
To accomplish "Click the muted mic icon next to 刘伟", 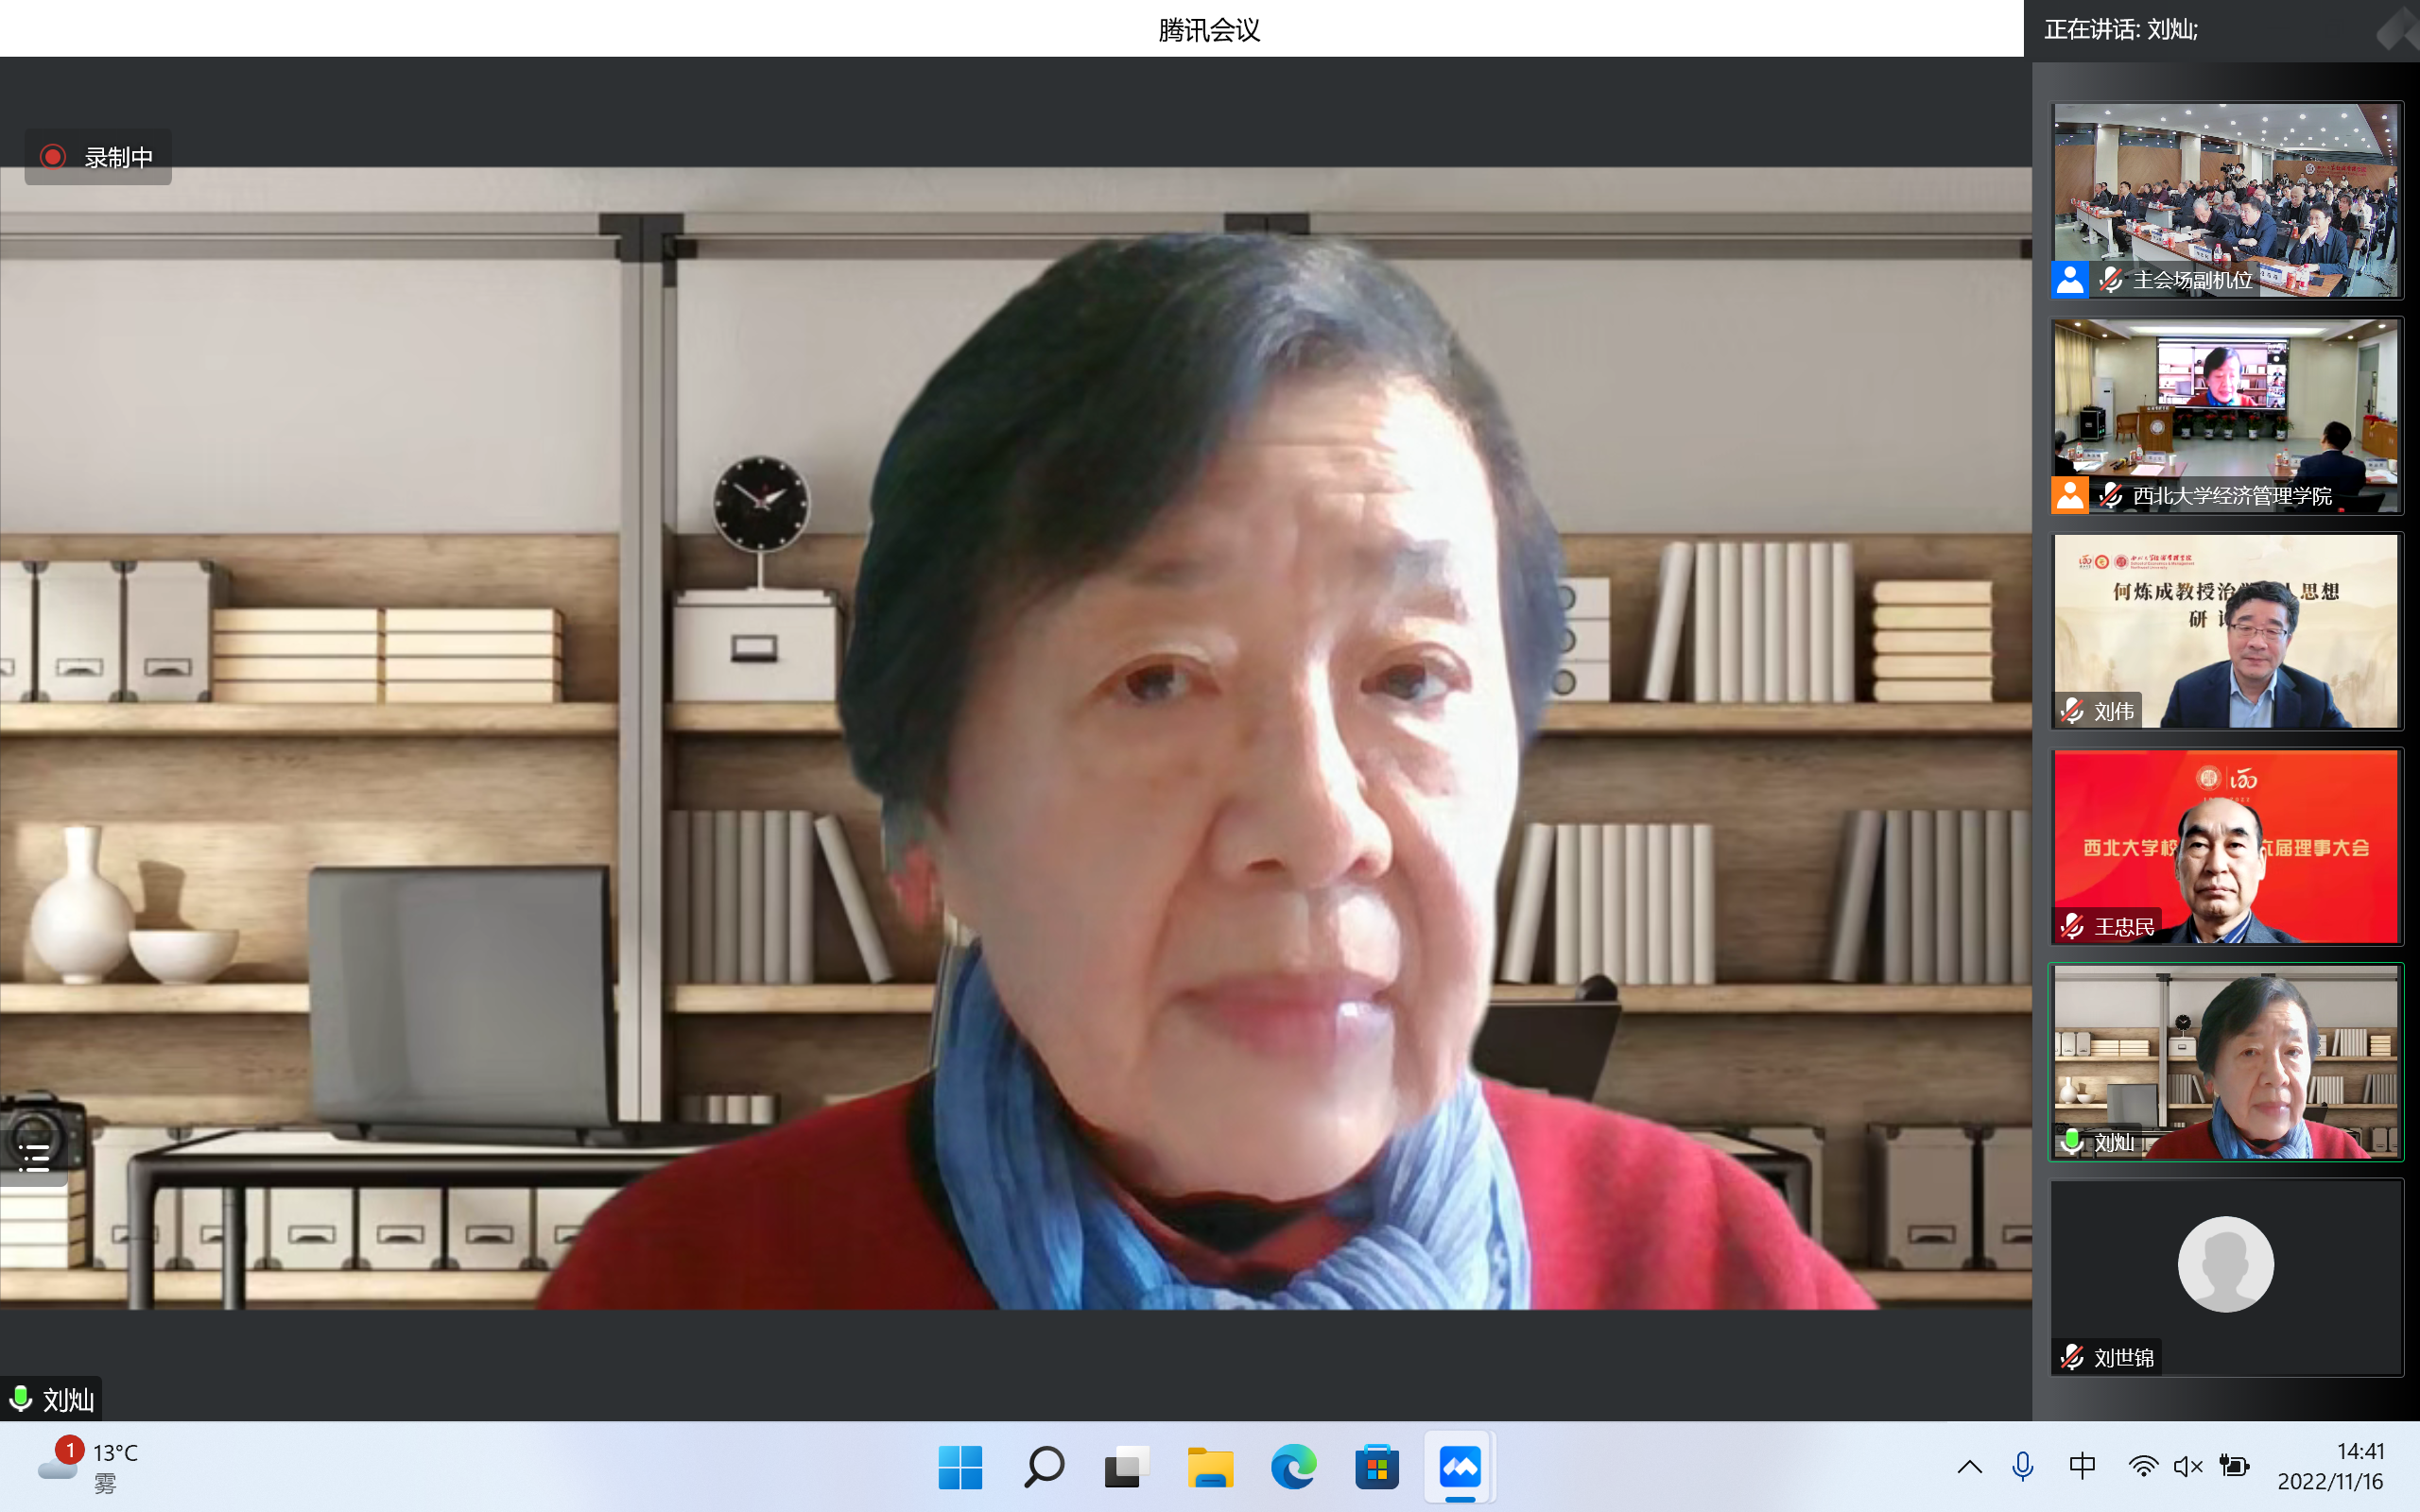I will pyautogui.click(x=2072, y=711).
